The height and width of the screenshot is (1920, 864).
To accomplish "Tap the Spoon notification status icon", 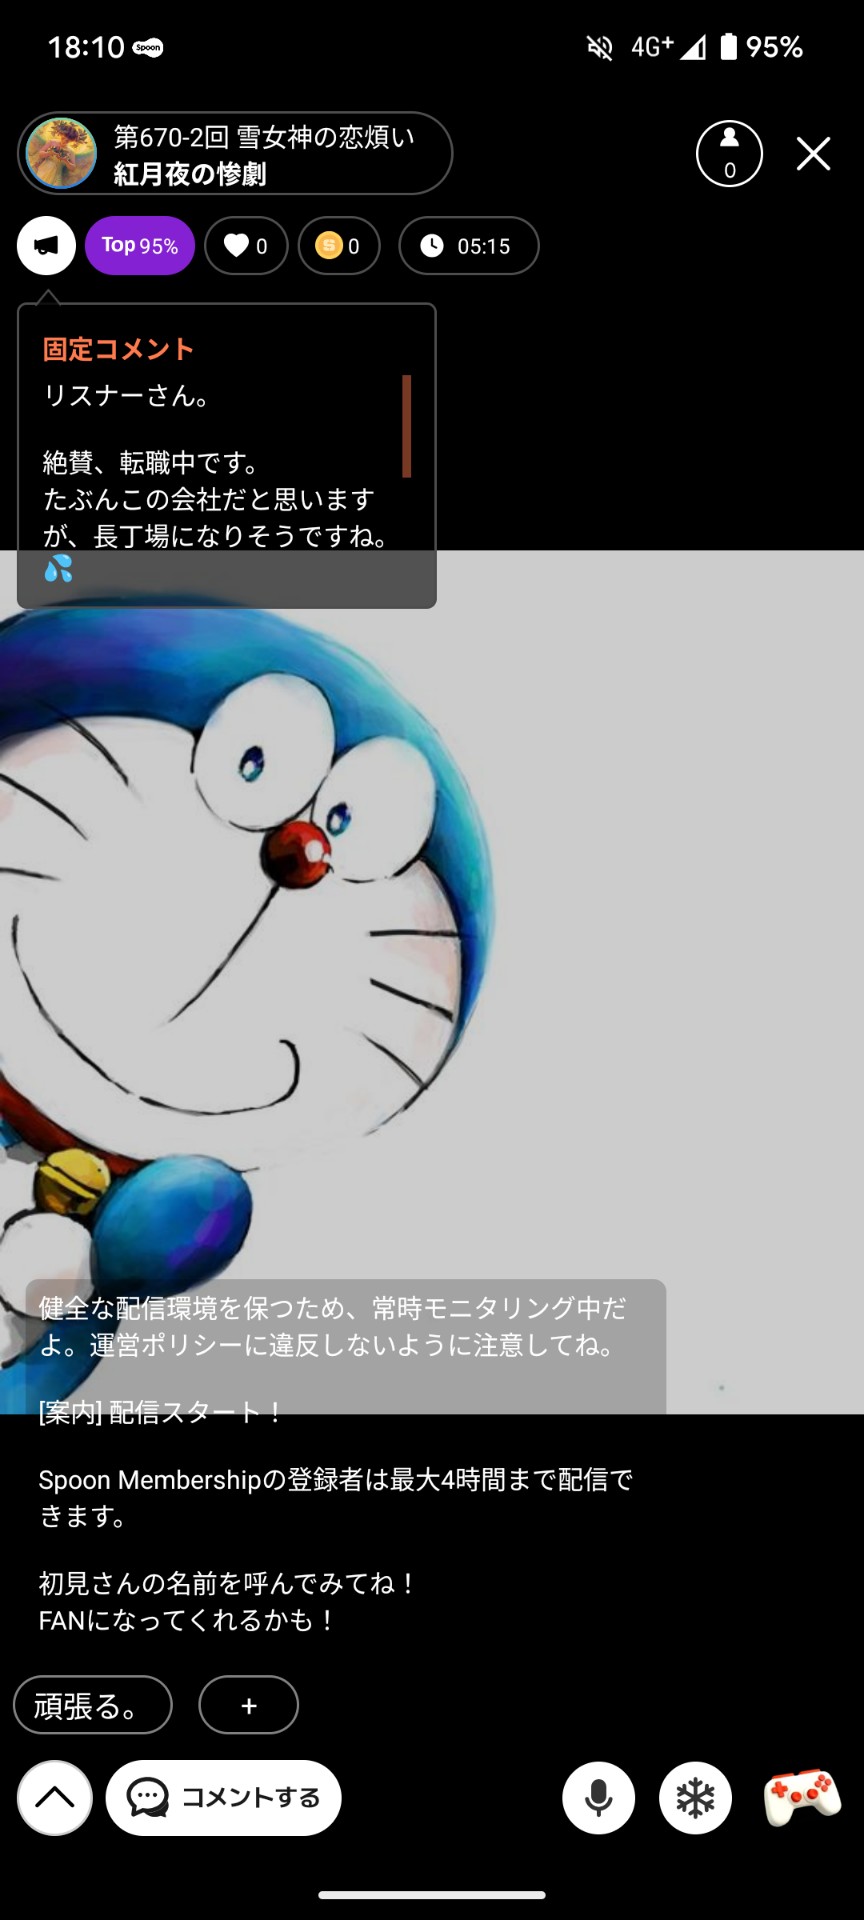I will click(x=148, y=47).
